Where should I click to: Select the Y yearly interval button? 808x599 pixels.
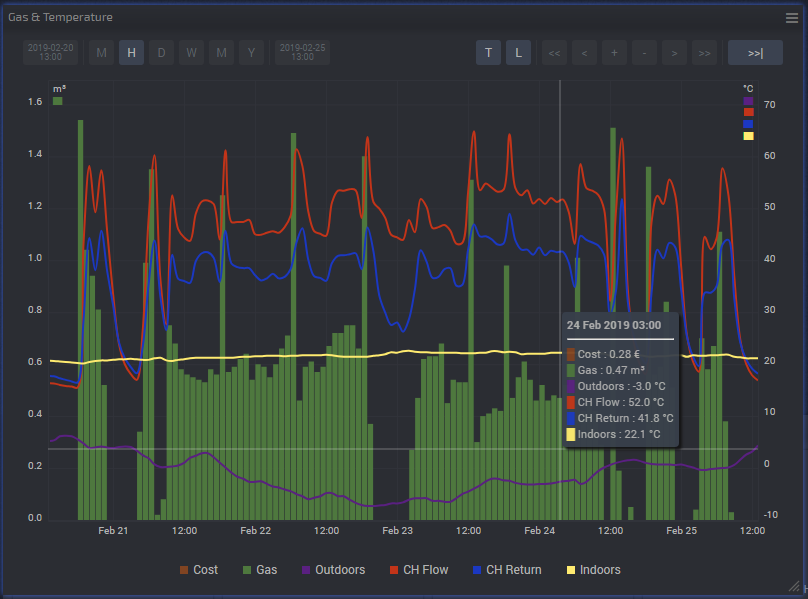point(251,53)
